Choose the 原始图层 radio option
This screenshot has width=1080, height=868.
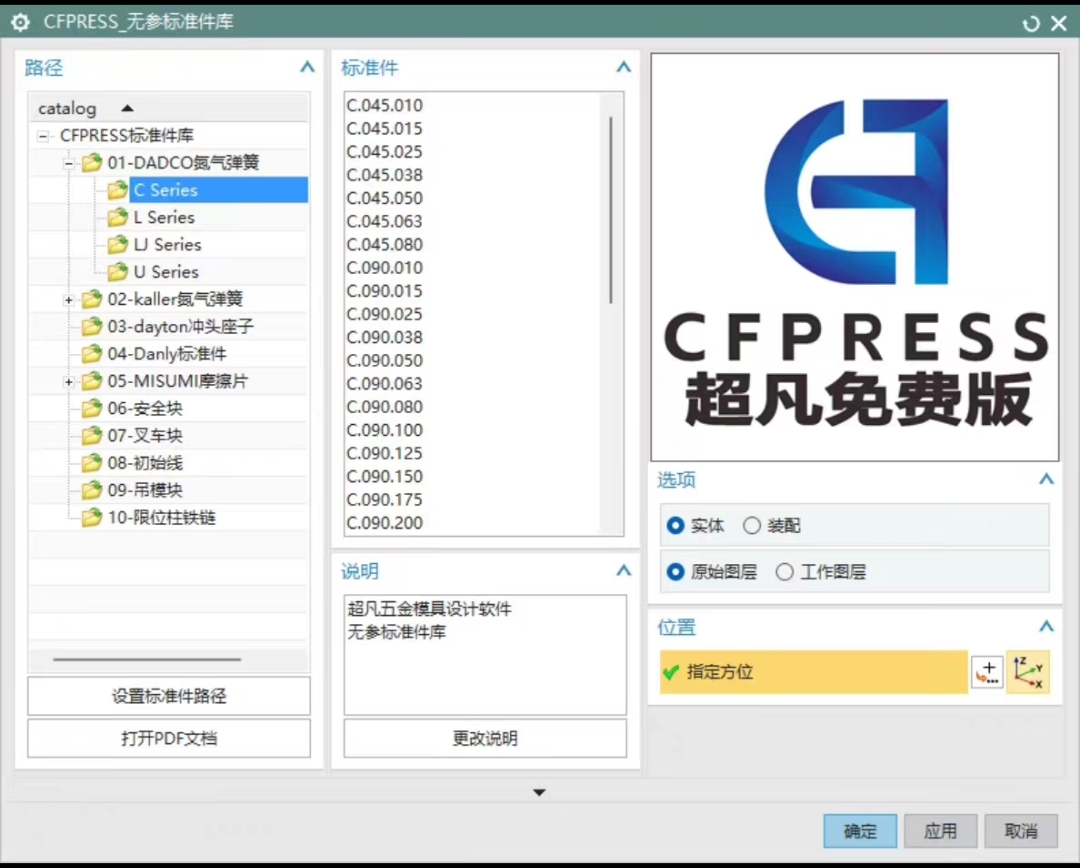click(x=675, y=572)
